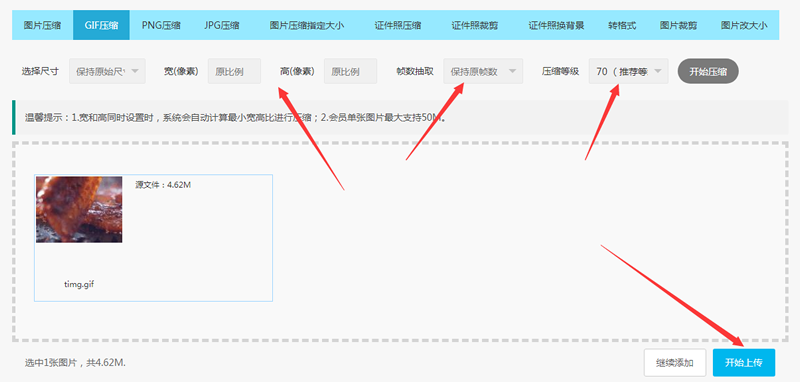Select the timg.gif thumbnail image
The width and height of the screenshot is (800, 382).
pyautogui.click(x=79, y=210)
